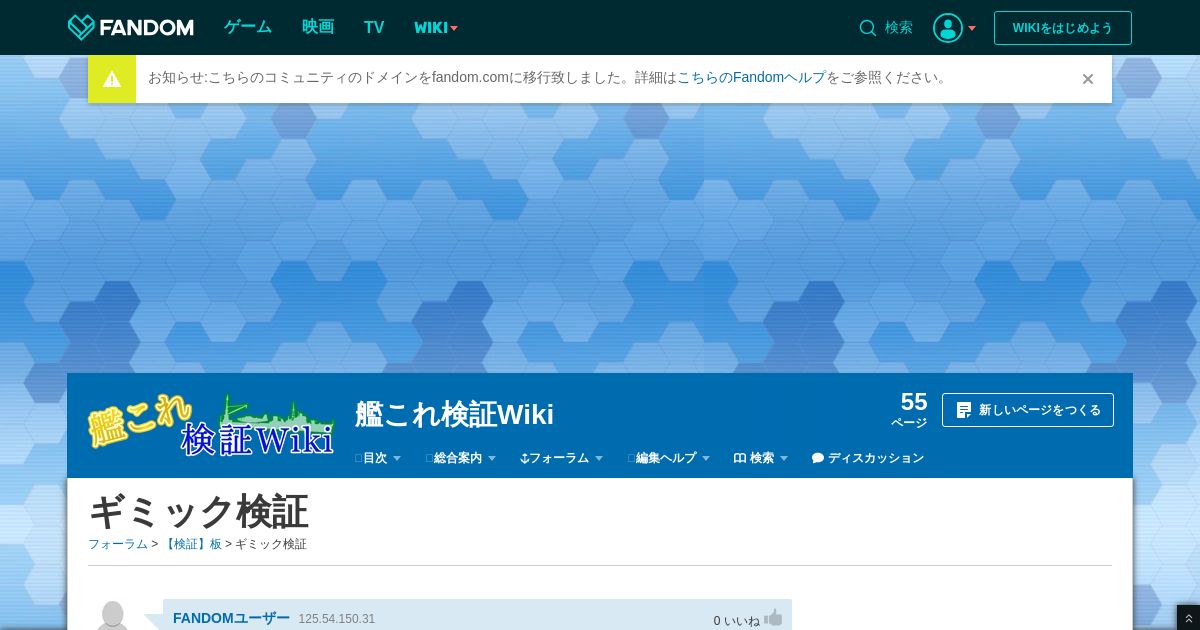Click the ディスカッション speech bubble icon
1200x630 pixels.
click(x=818, y=458)
